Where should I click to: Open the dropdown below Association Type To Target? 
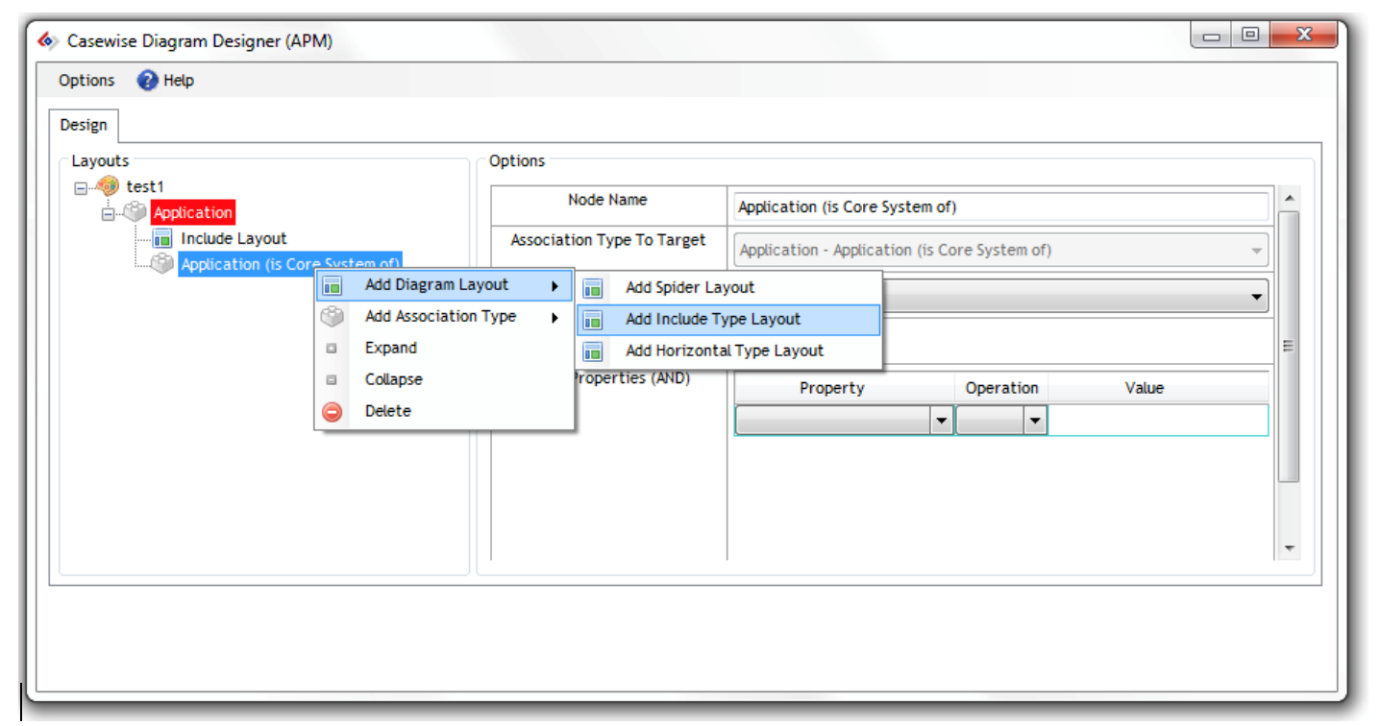(1257, 297)
